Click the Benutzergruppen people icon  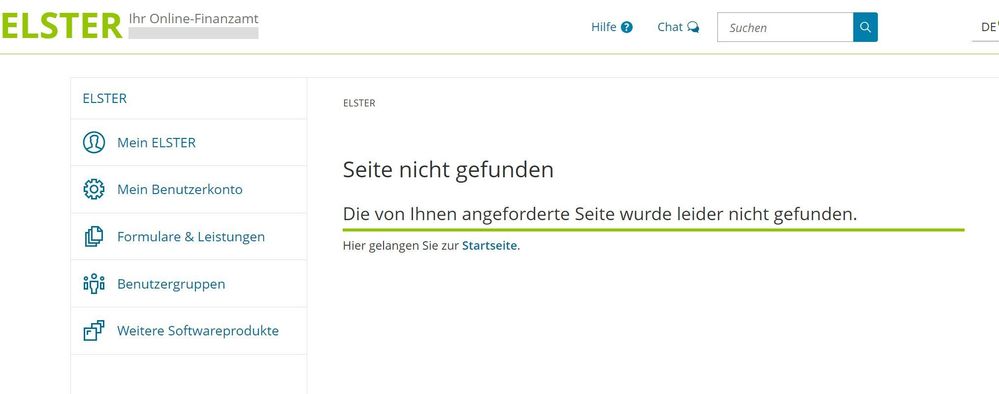(94, 284)
